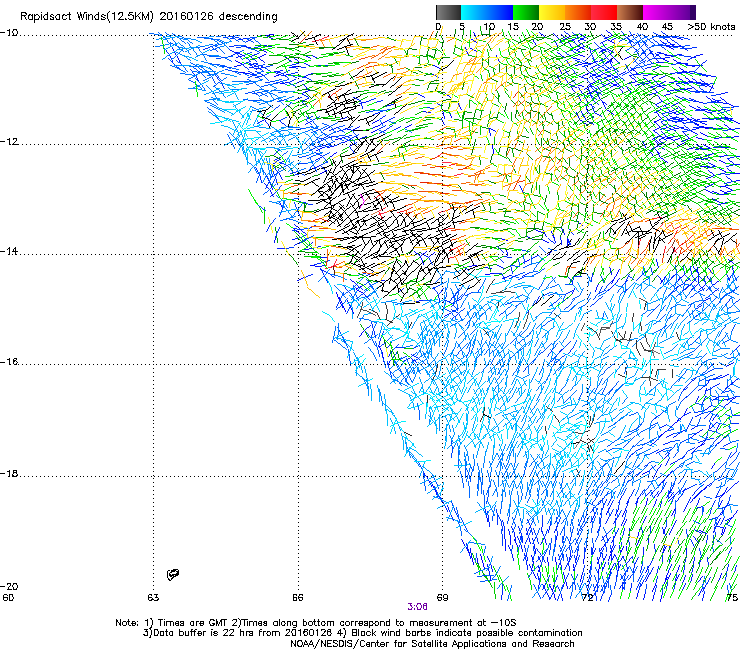The height and width of the screenshot is (650, 740).
Task: Click the brown 35-40 knots legend segment
Action: pos(630,12)
